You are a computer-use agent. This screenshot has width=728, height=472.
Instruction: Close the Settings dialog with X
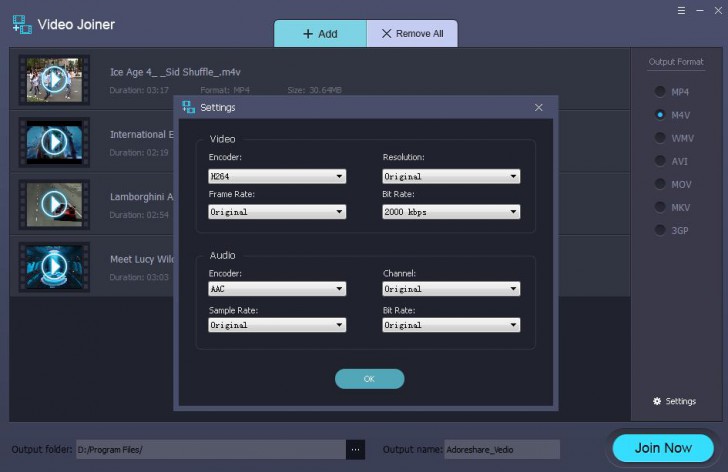coord(539,108)
